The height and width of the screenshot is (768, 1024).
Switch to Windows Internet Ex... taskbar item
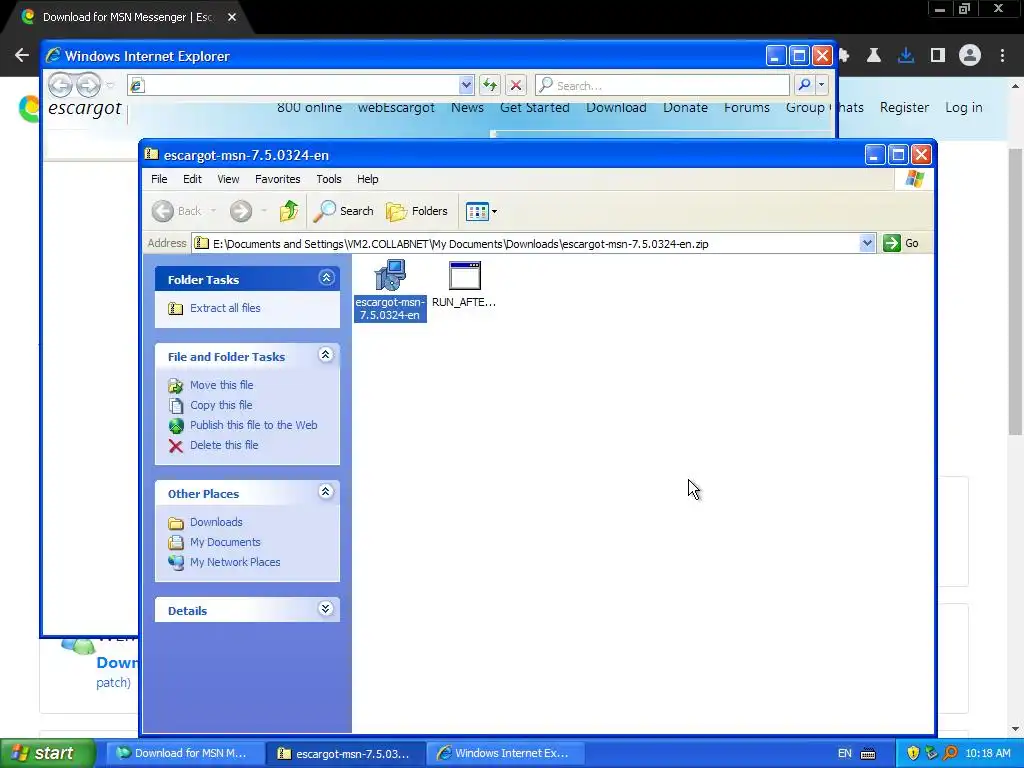(505, 753)
